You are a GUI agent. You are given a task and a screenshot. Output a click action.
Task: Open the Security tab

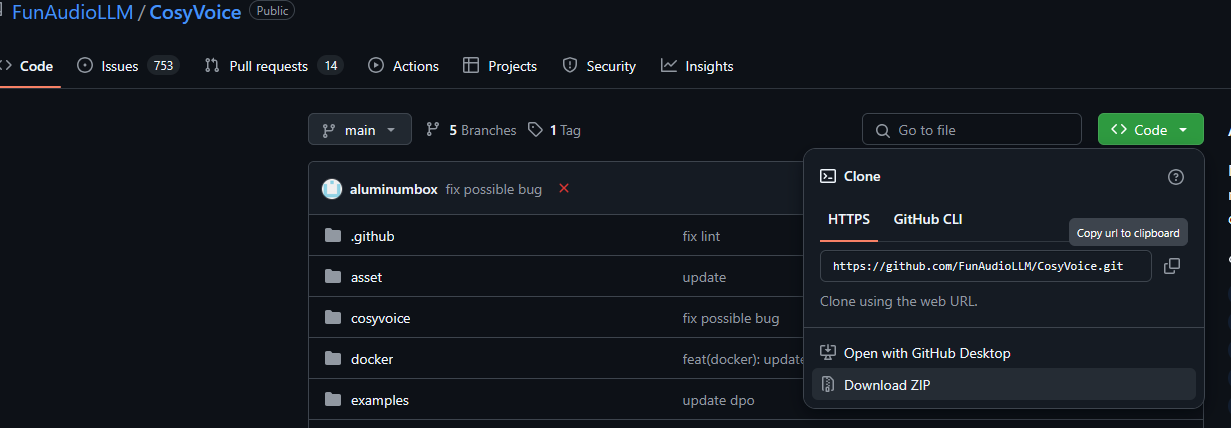click(x=599, y=66)
